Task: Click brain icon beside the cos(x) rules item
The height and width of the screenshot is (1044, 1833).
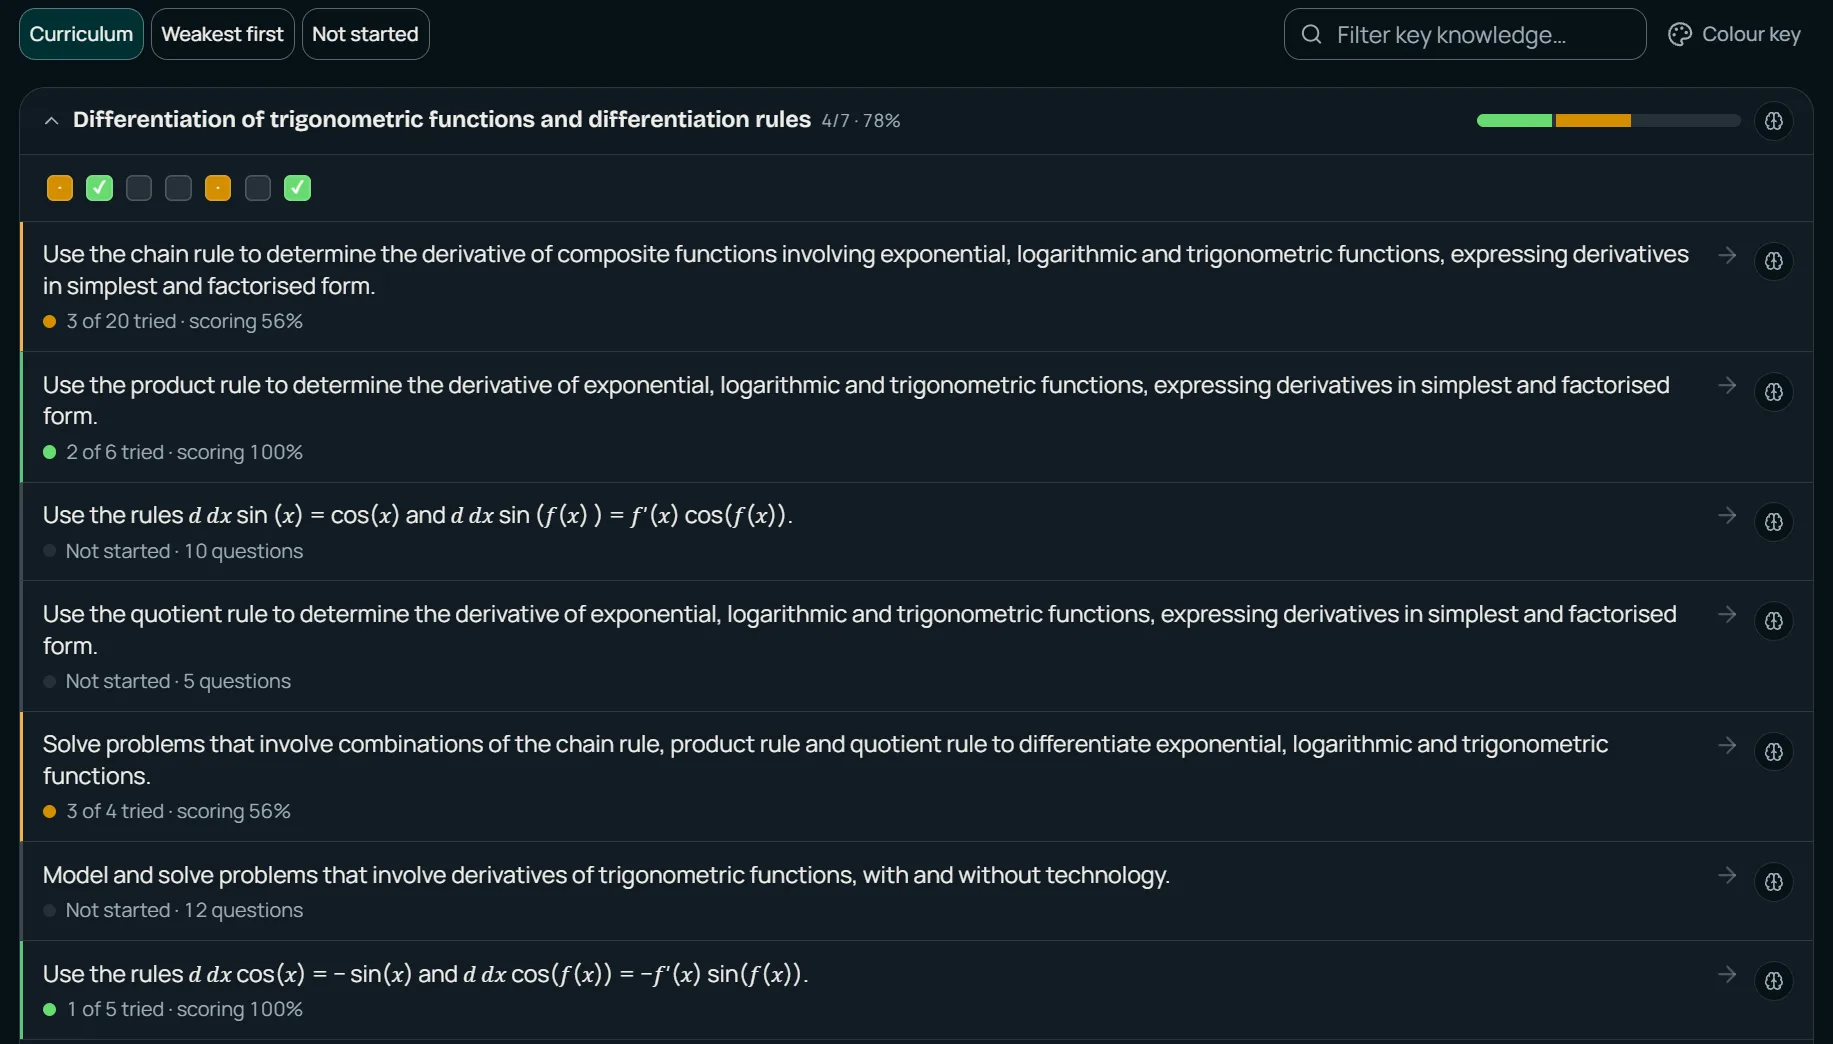Action: 1773,981
